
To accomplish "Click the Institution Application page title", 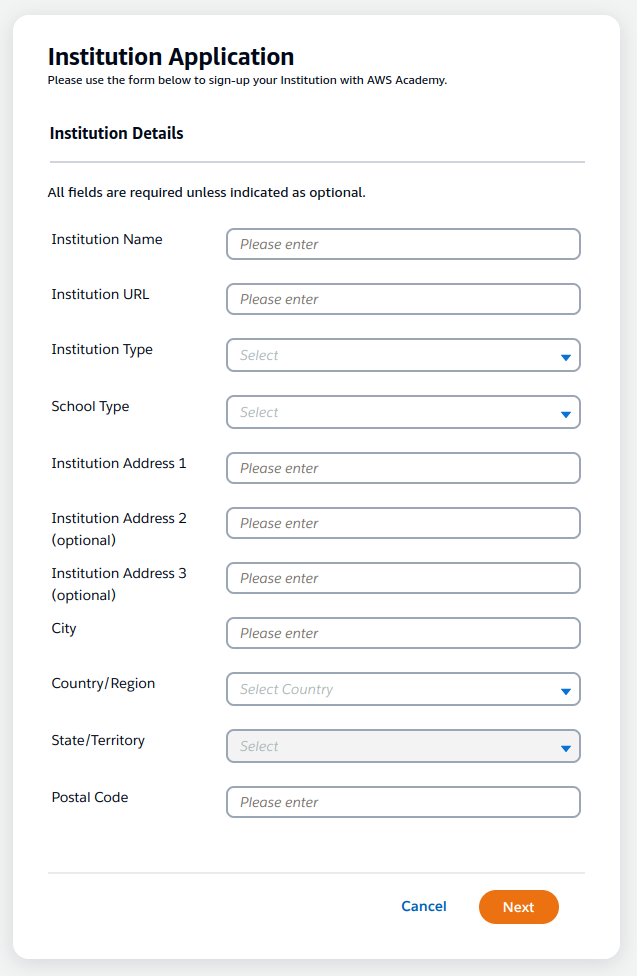I will (171, 57).
